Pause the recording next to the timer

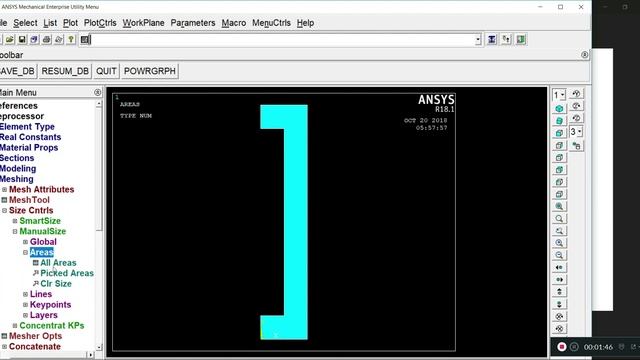574,347
